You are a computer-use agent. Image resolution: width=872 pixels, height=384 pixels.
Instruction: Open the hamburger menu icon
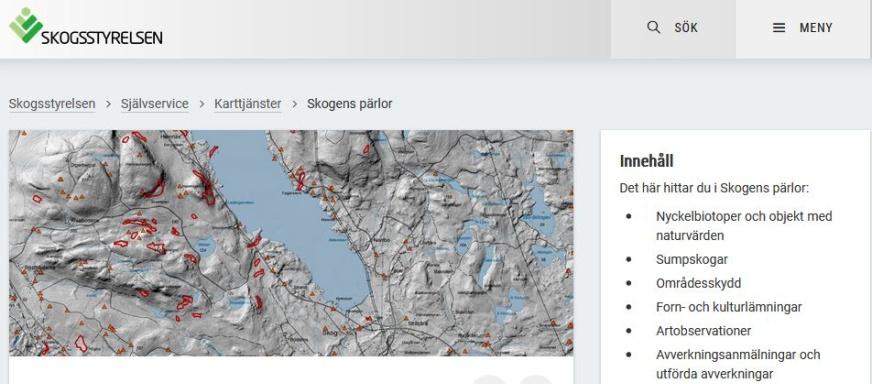tap(779, 27)
